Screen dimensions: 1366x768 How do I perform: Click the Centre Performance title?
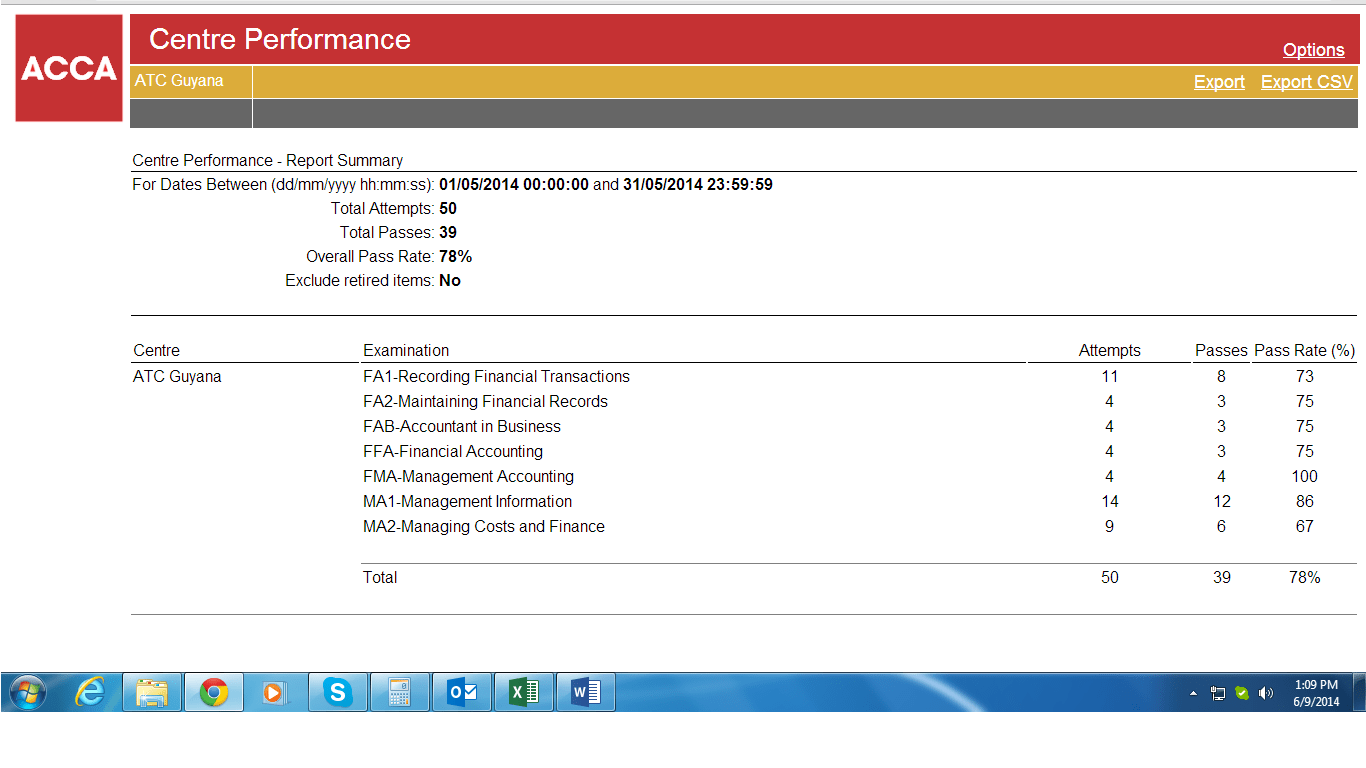point(280,39)
